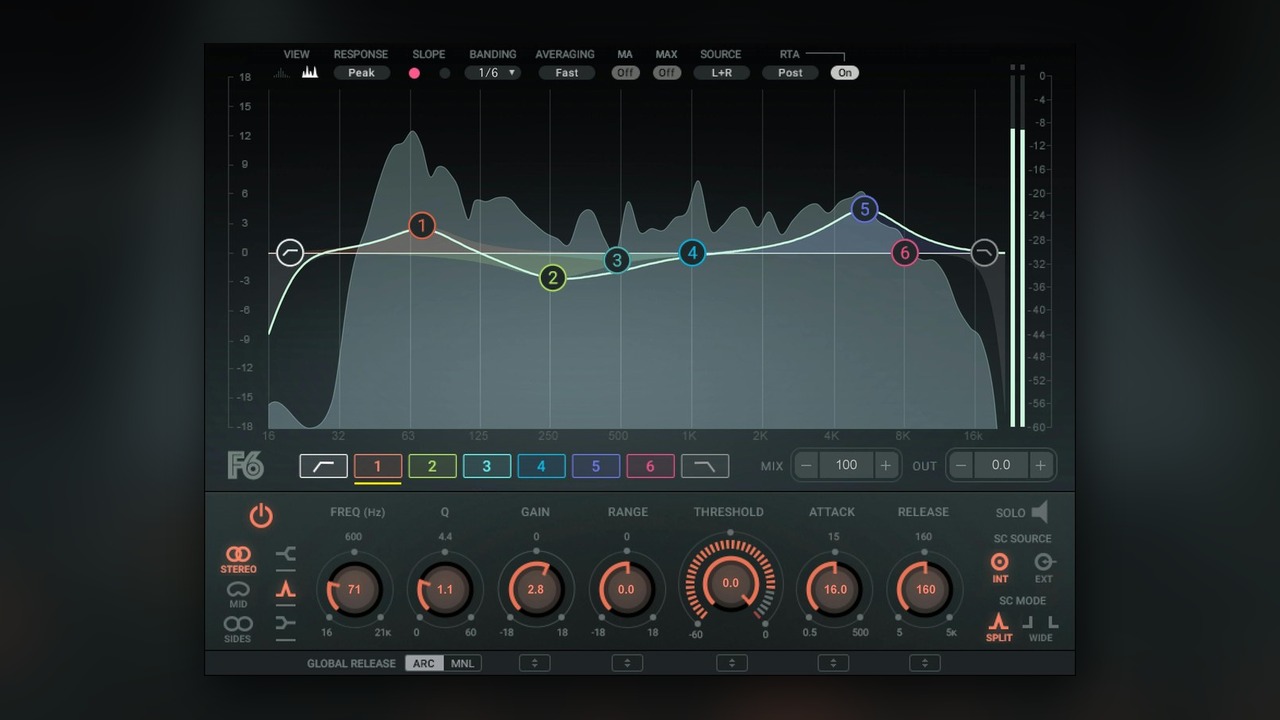Click band 2 node on EQ graph
Image resolution: width=1280 pixels, height=720 pixels.
point(553,278)
